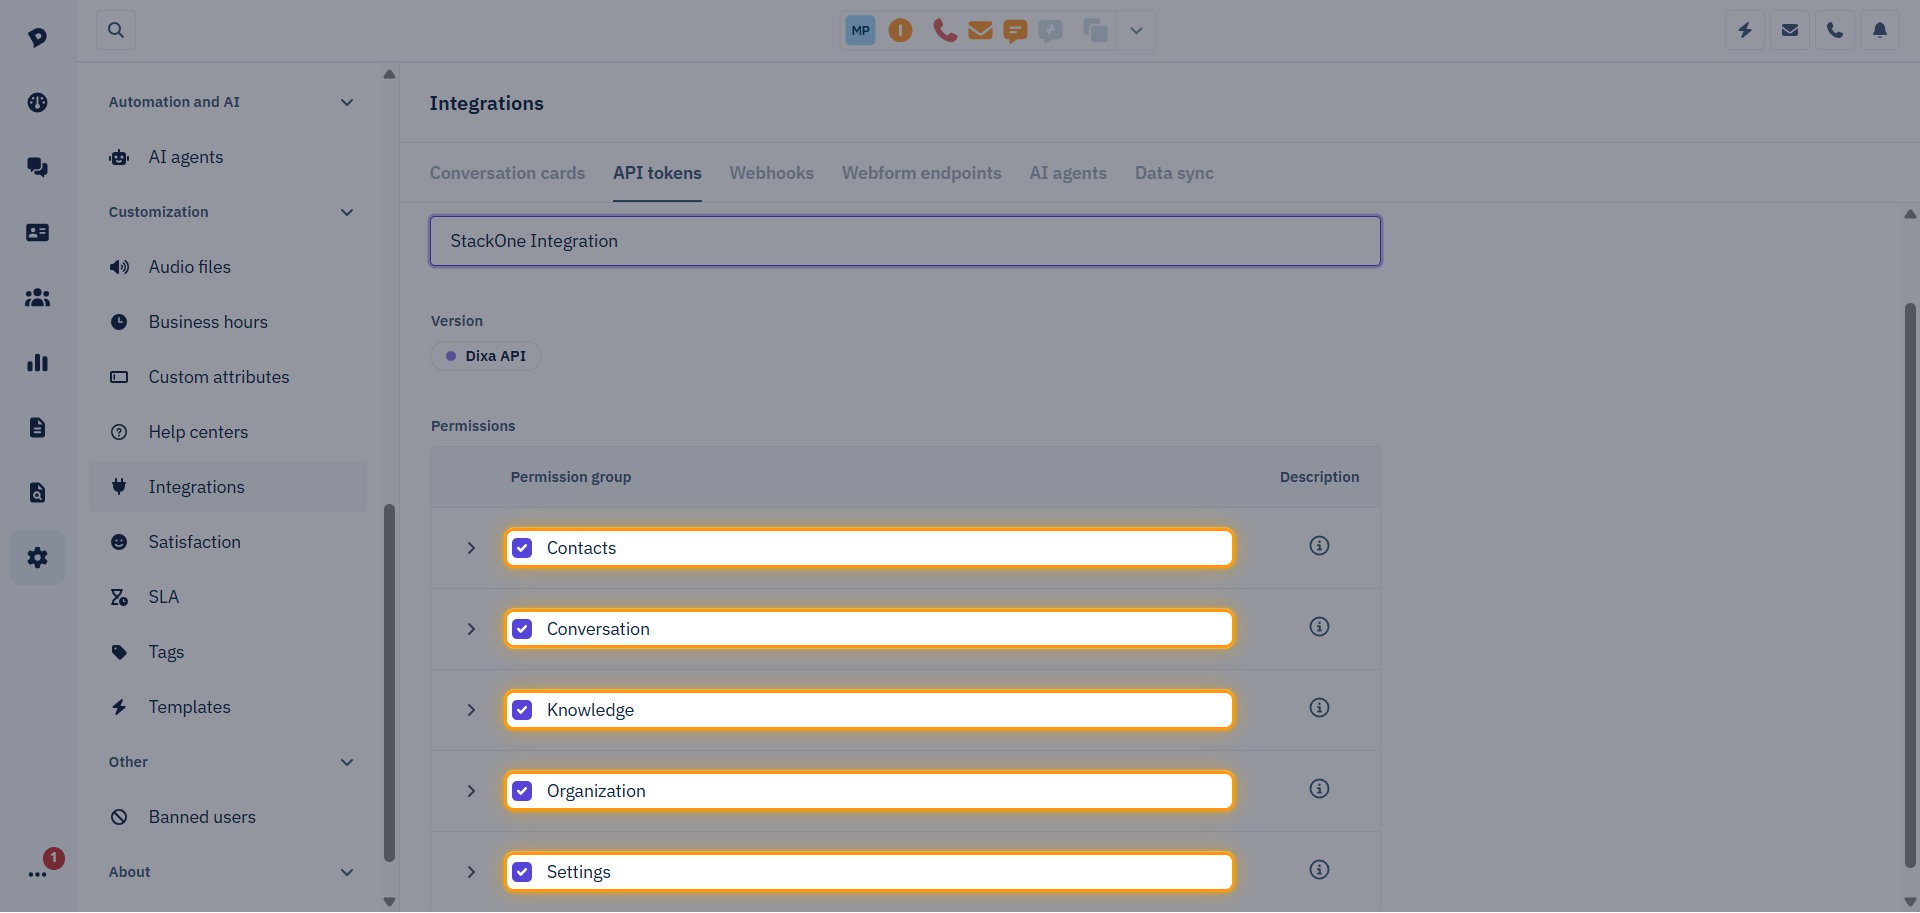Viewport: 1920px width, 913px height.
Task: Open Custom attributes settings
Action: pyautogui.click(x=228, y=377)
